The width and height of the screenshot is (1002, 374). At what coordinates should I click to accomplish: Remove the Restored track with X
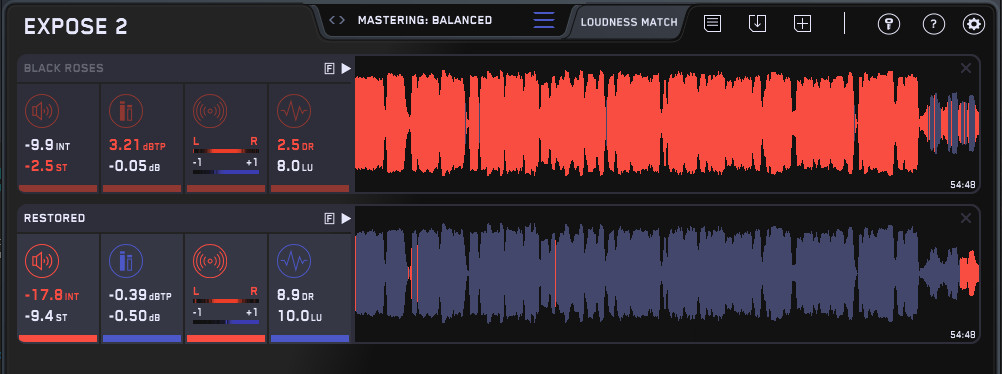pyautogui.click(x=966, y=219)
